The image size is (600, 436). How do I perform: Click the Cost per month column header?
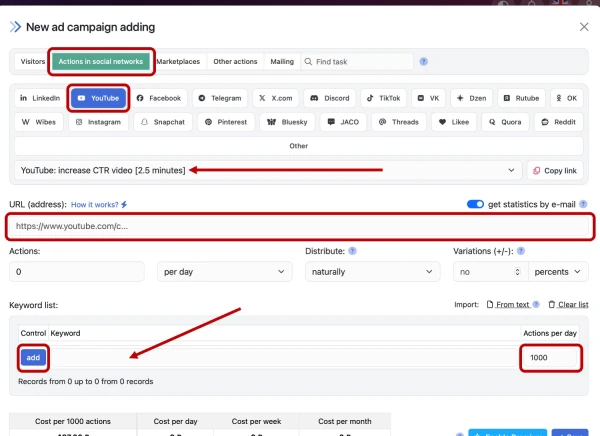(344, 421)
